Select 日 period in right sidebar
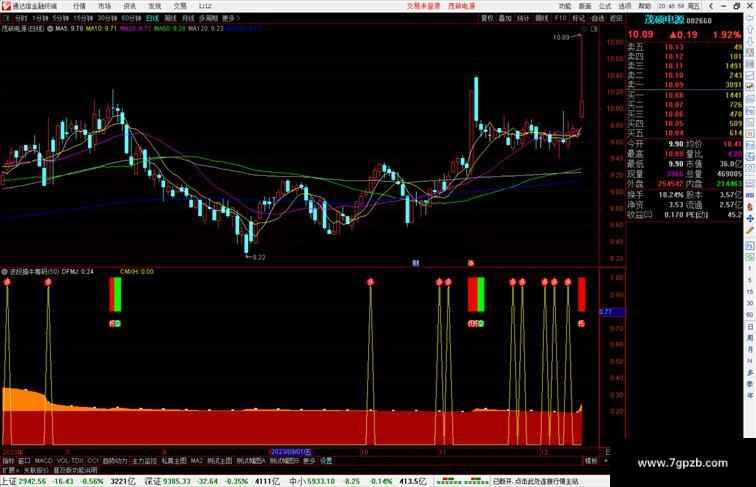This screenshot has height=487, width=756. coord(750,327)
